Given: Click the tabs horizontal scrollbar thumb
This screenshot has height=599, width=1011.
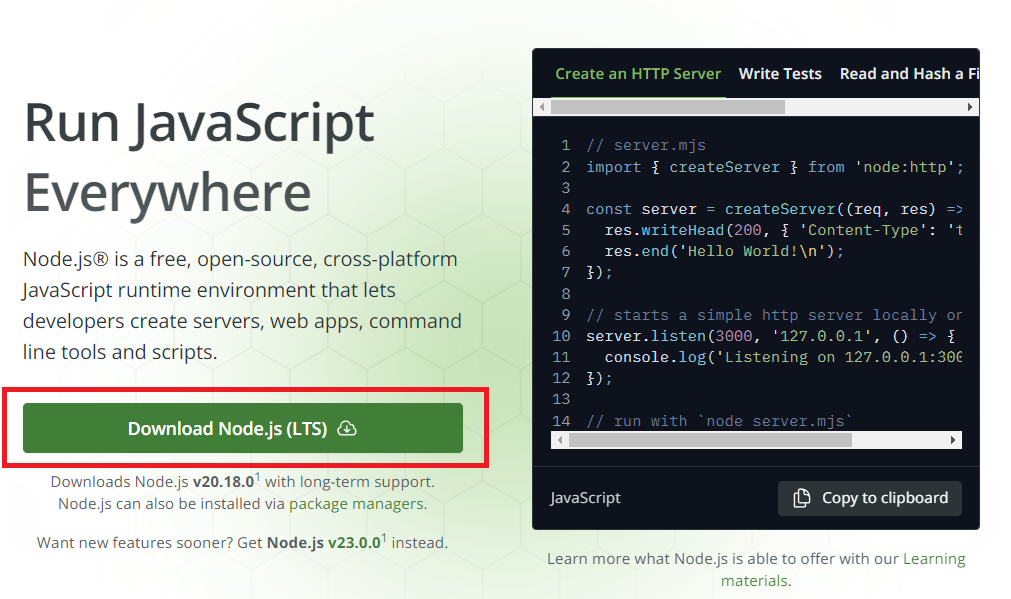Looking at the screenshot, I should (x=668, y=107).
